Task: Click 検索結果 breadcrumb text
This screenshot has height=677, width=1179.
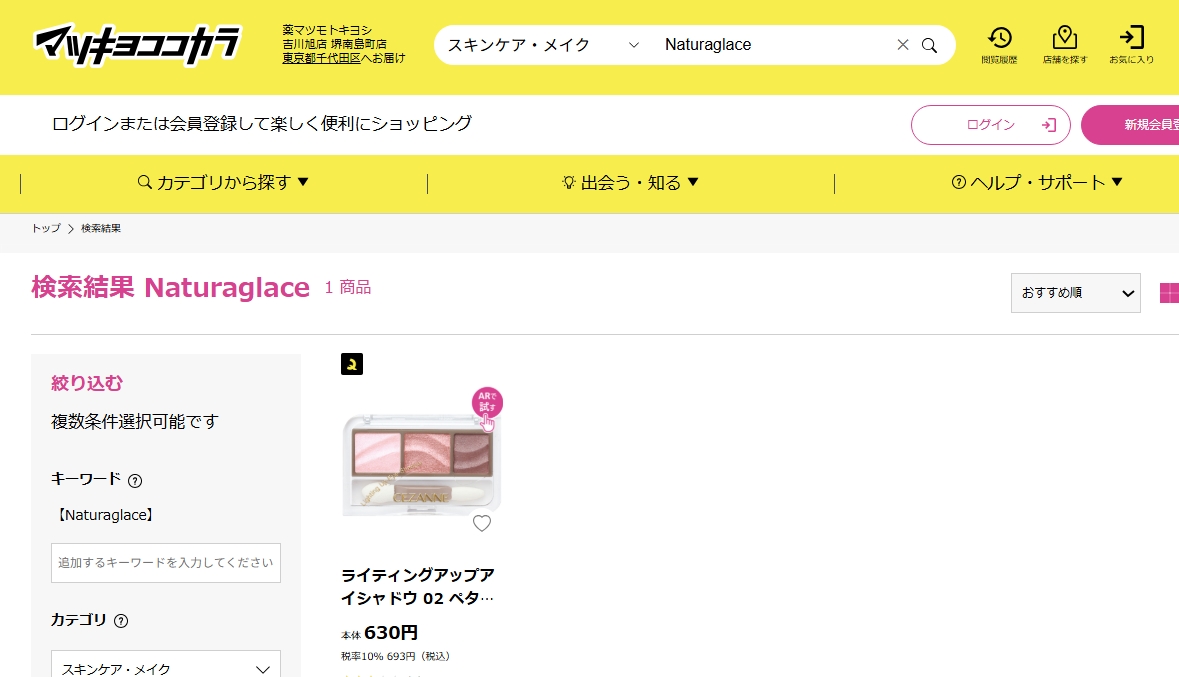Action: pos(101,229)
